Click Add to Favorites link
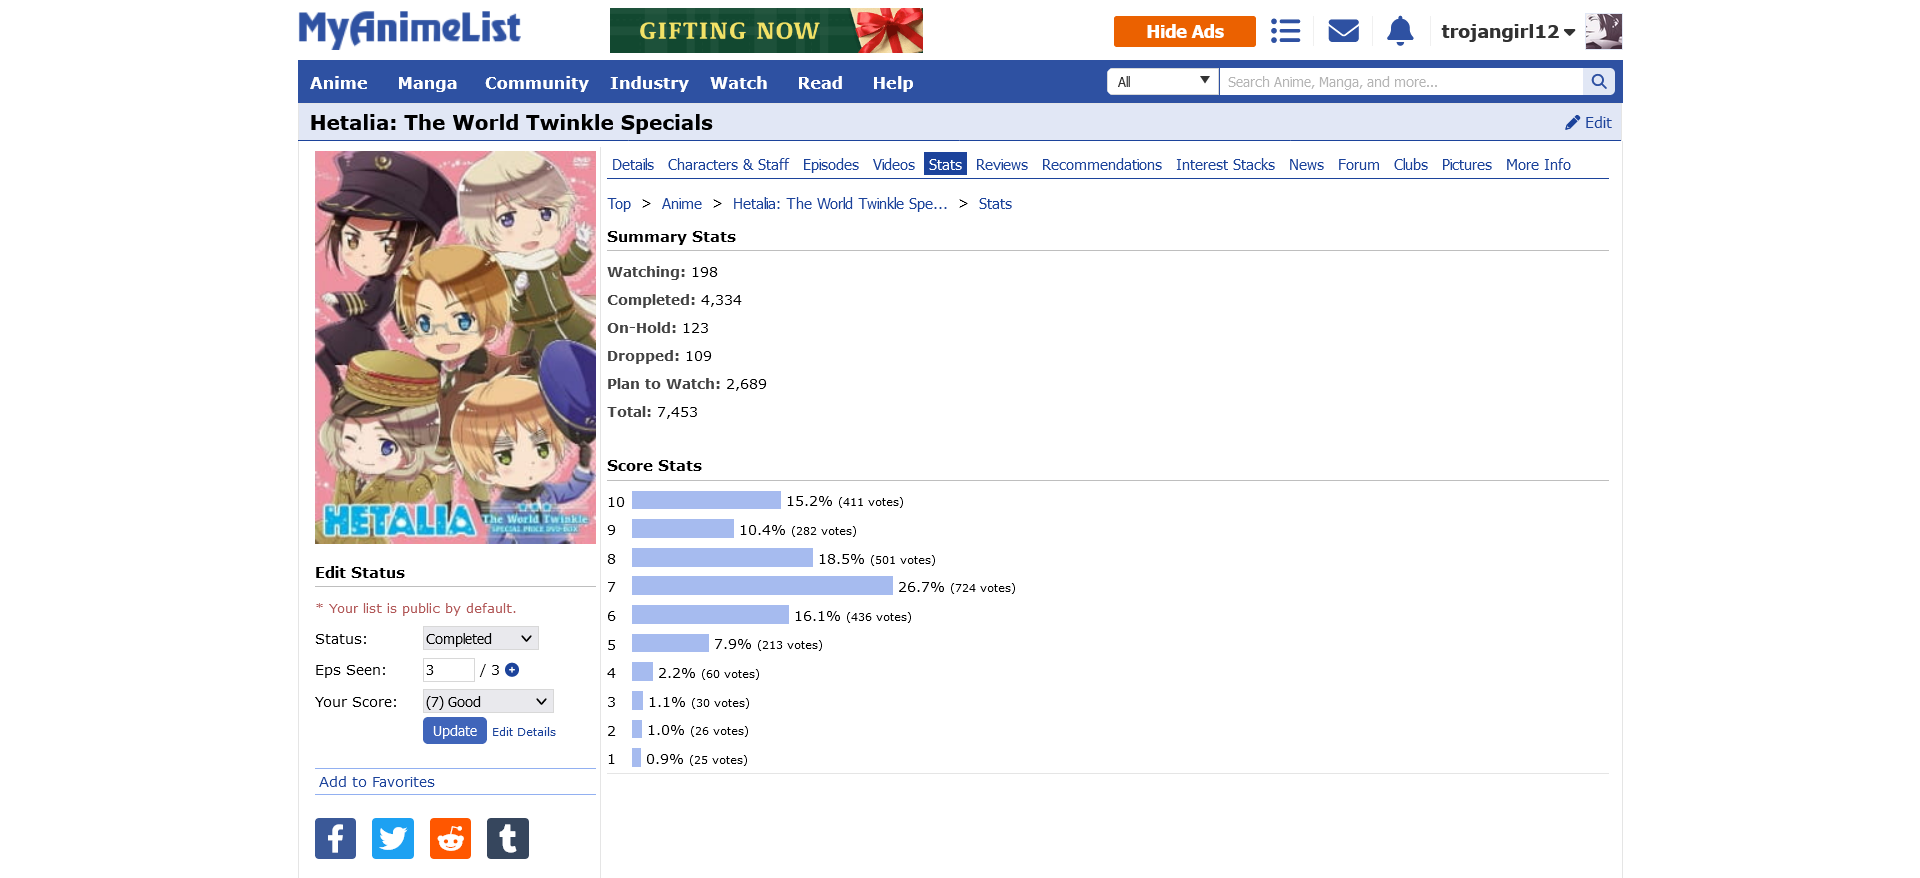 pyautogui.click(x=377, y=782)
